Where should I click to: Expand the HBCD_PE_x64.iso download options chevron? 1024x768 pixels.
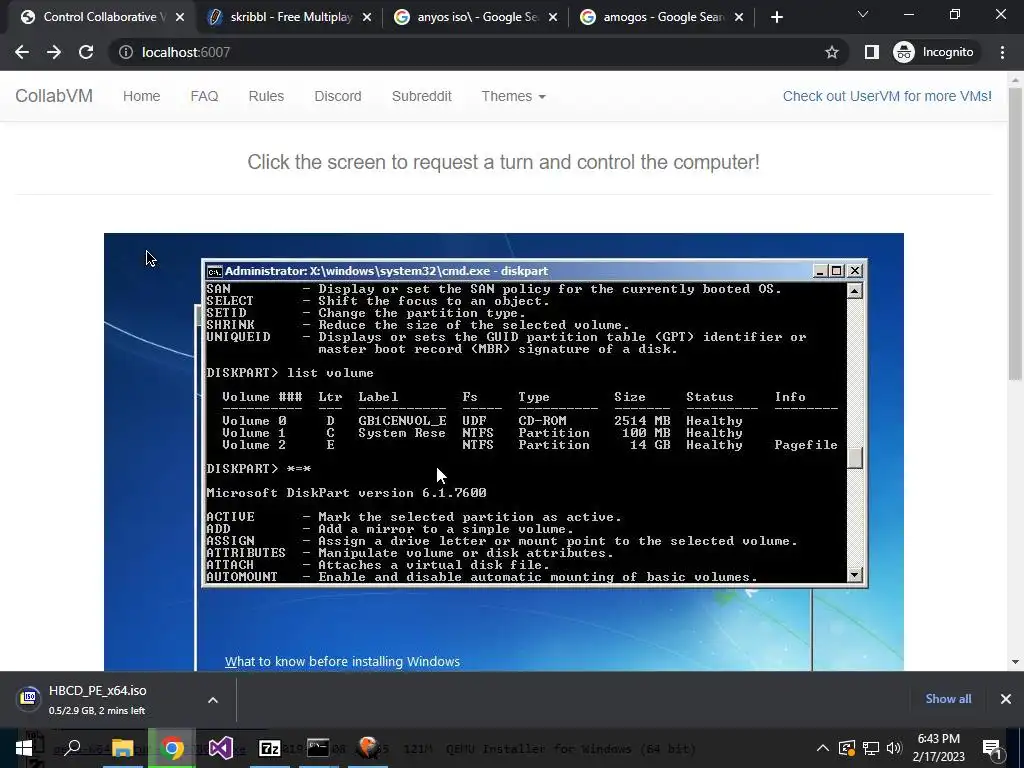tap(213, 699)
